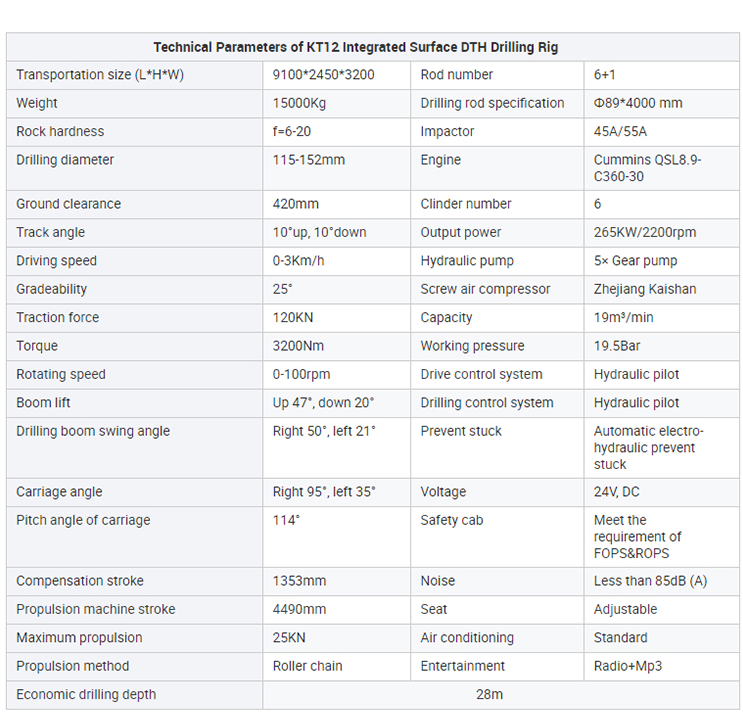This screenshot has height=723, width=743.
Task: Select the Economic drilling depth value 28m
Action: pyautogui.click(x=489, y=694)
